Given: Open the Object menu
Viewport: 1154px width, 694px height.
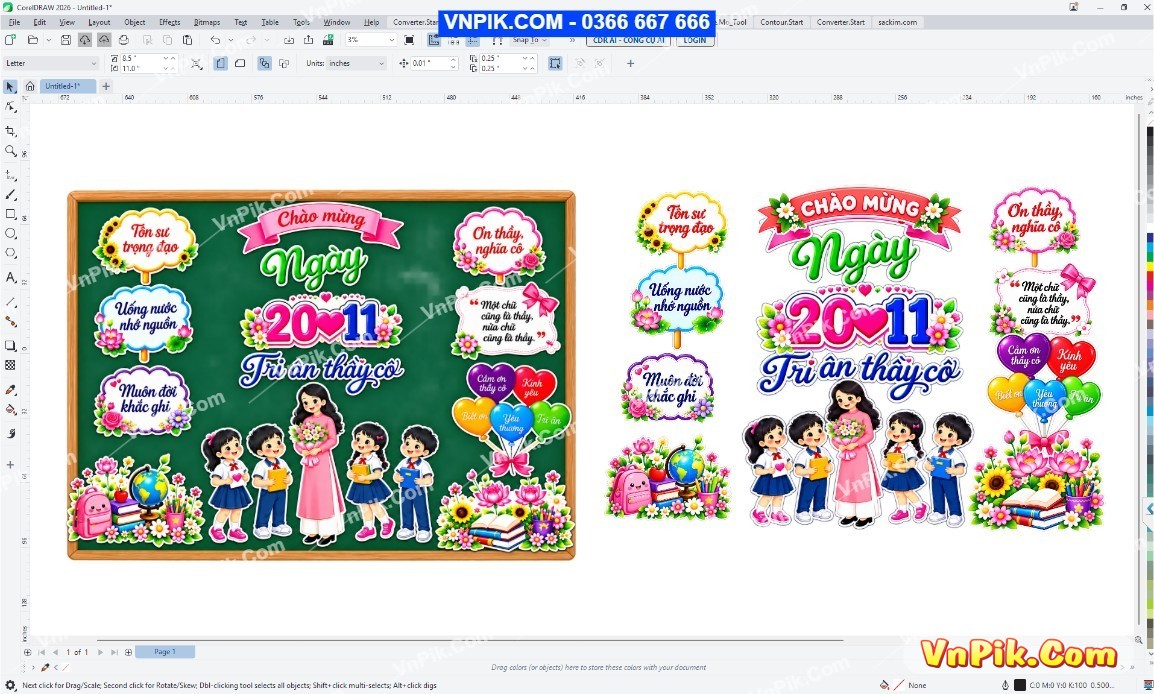Looking at the screenshot, I should tap(135, 22).
